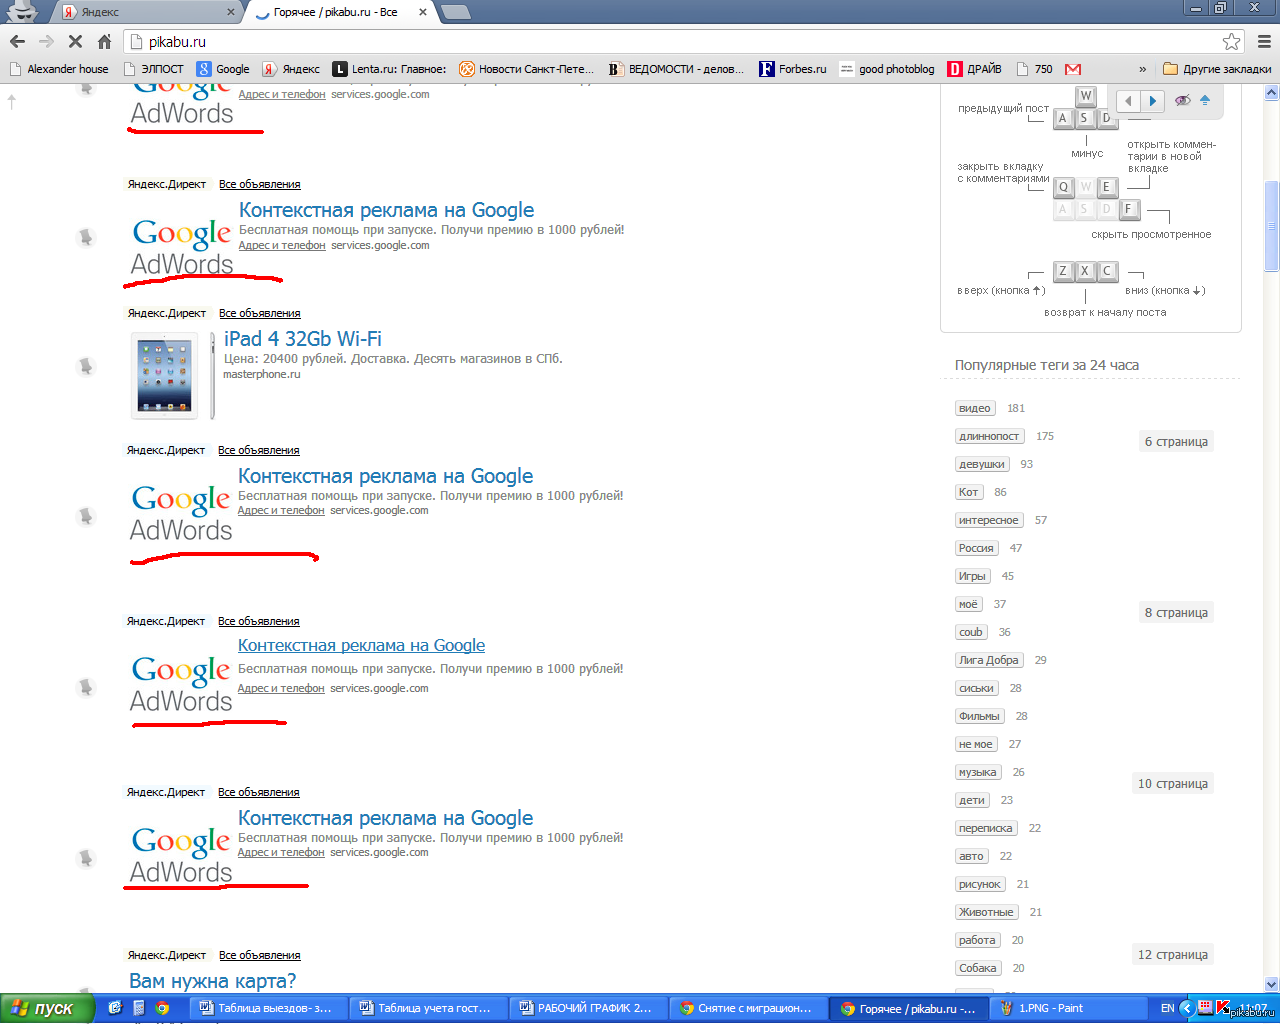Image resolution: width=1280 pixels, height=1024 pixels.
Task: Jump to top with the blue up arrow icon
Action: (1205, 100)
